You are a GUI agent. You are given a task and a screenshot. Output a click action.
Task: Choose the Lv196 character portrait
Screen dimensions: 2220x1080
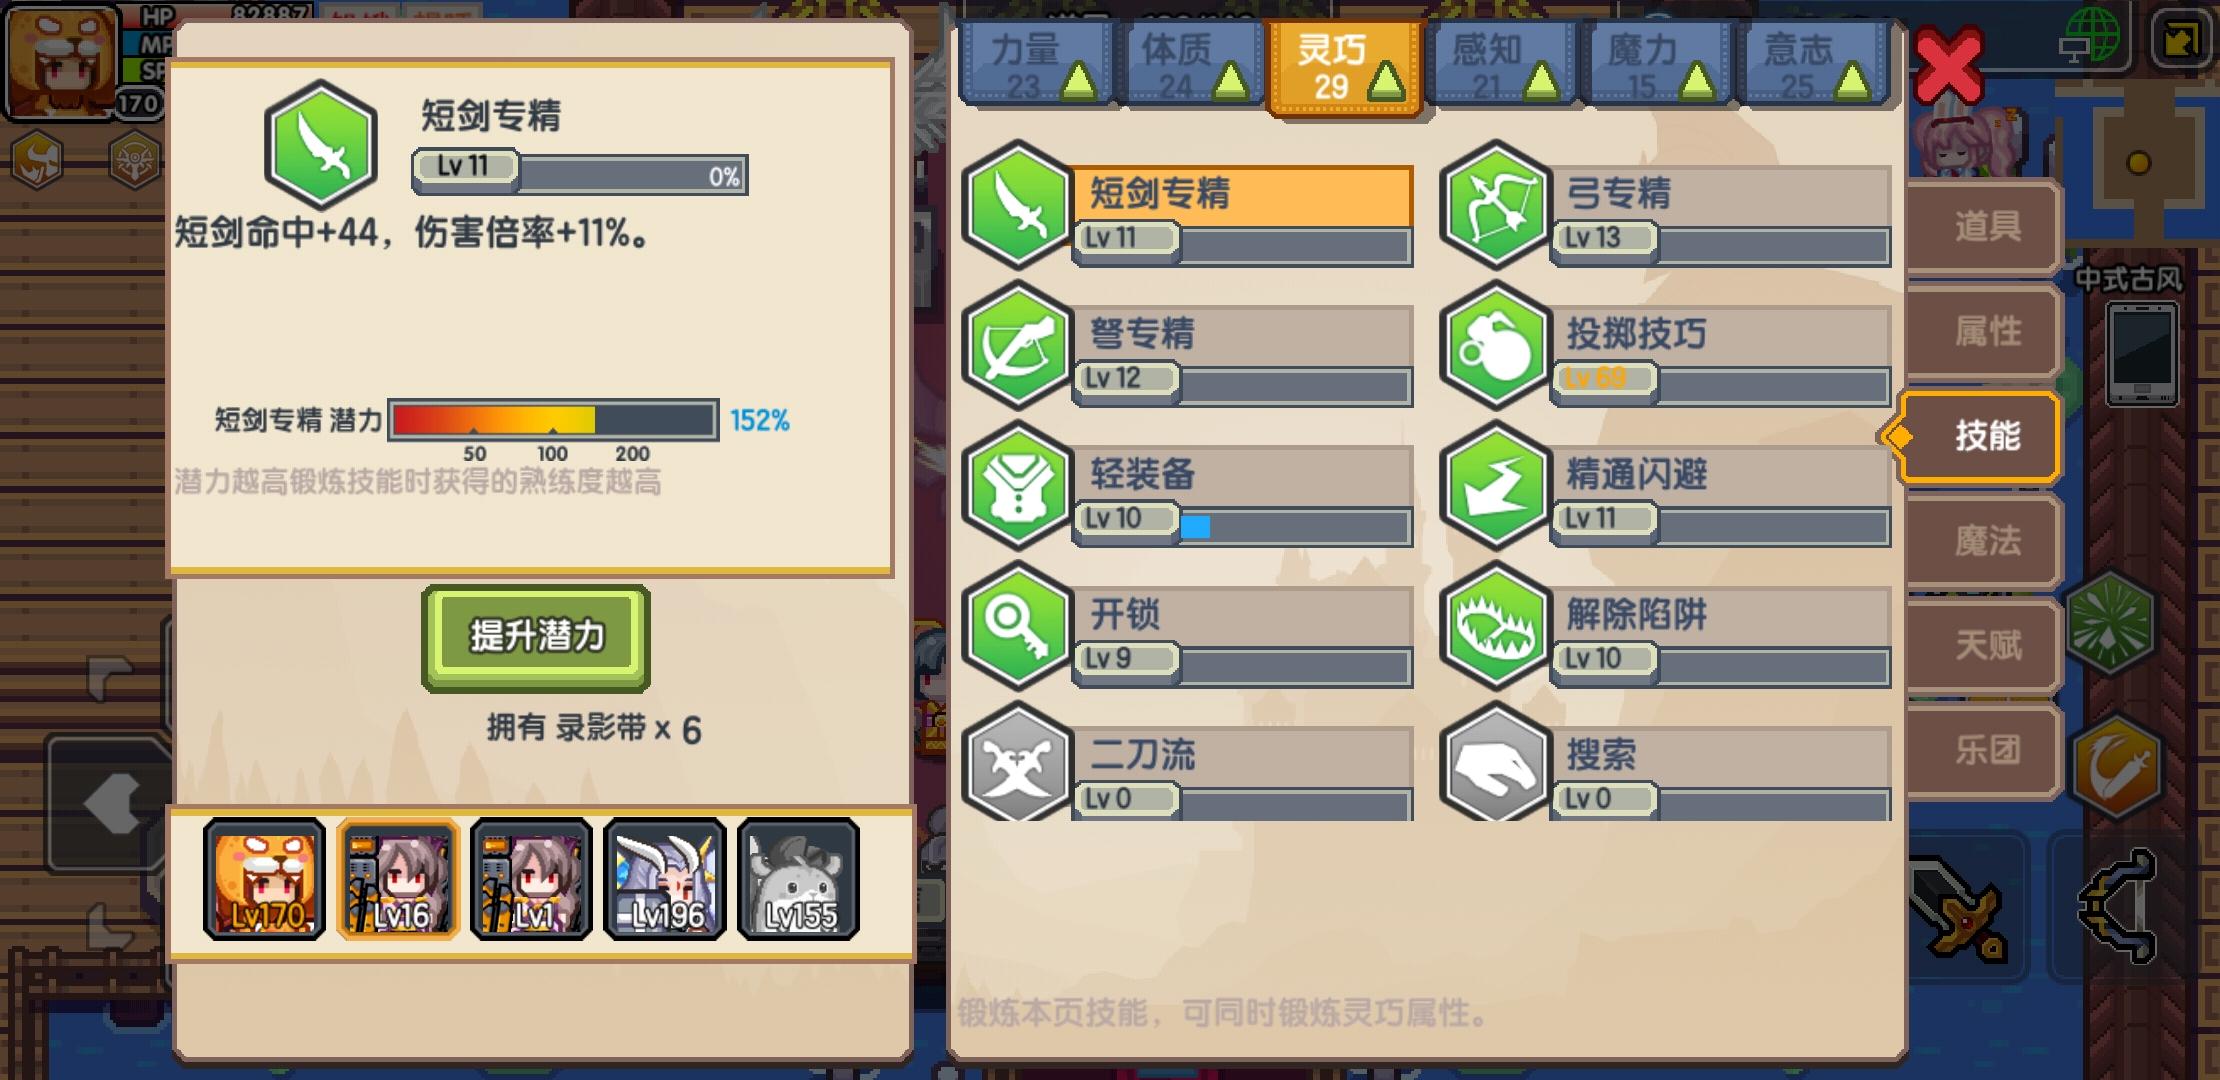(665, 879)
